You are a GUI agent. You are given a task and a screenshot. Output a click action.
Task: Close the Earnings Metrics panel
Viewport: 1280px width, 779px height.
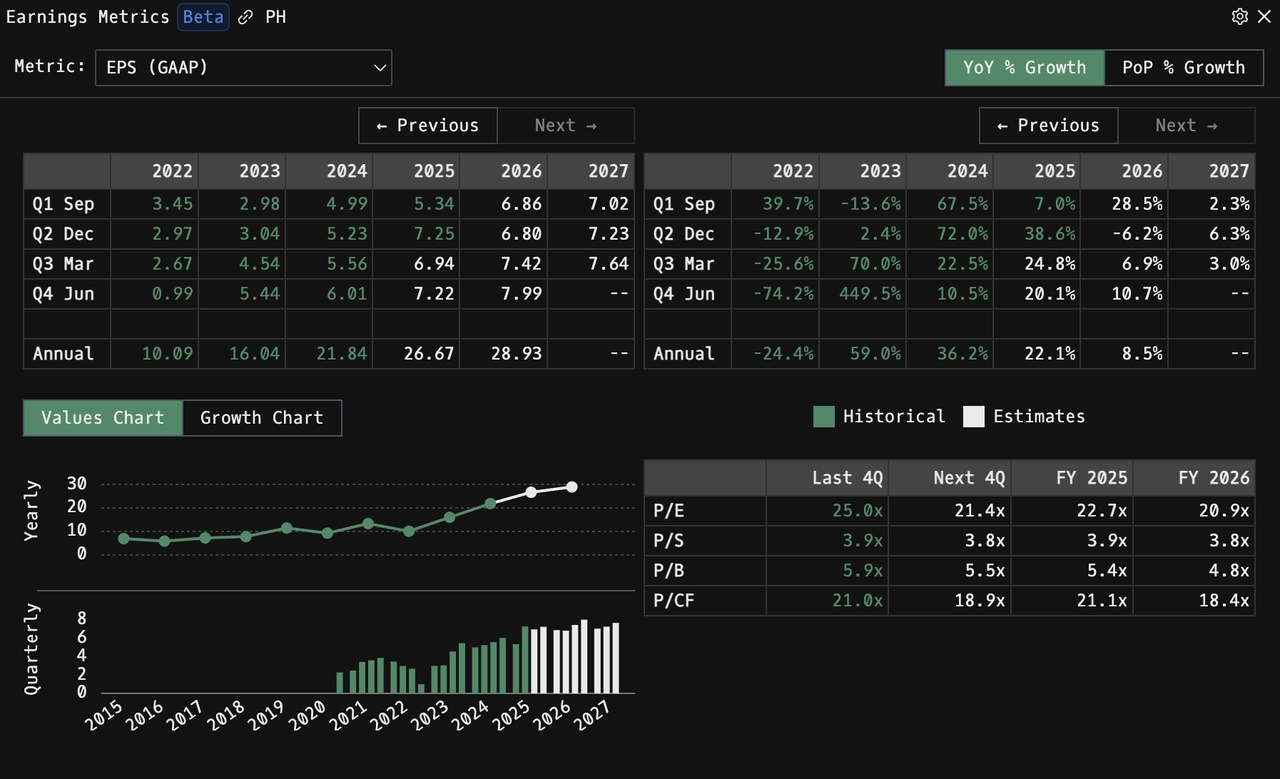[1264, 16]
